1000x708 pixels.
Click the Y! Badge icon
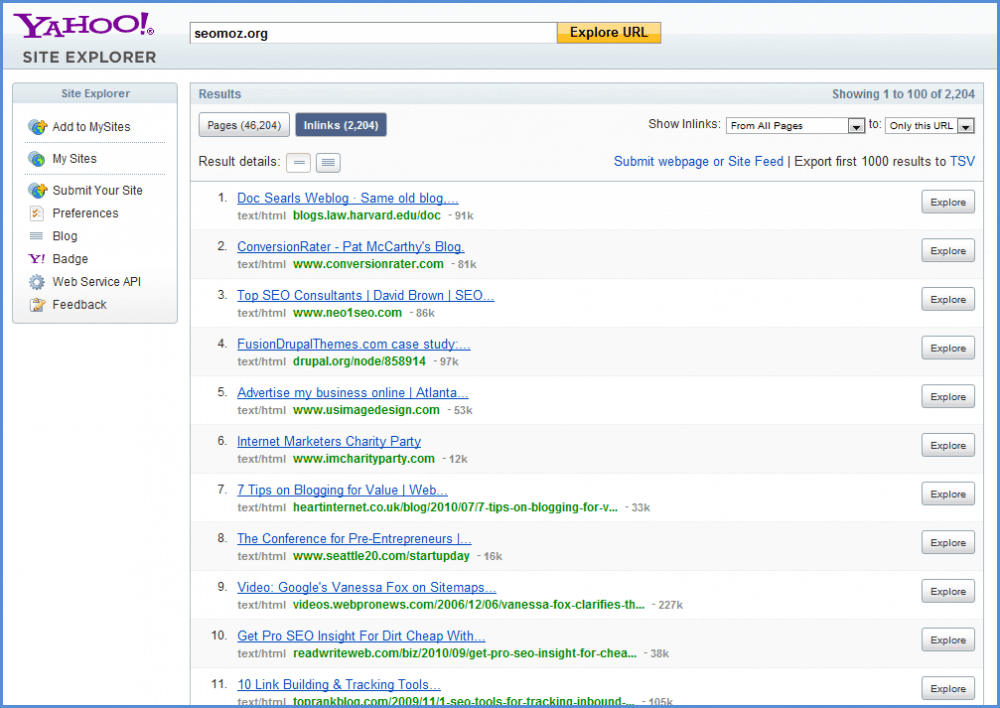pos(36,258)
